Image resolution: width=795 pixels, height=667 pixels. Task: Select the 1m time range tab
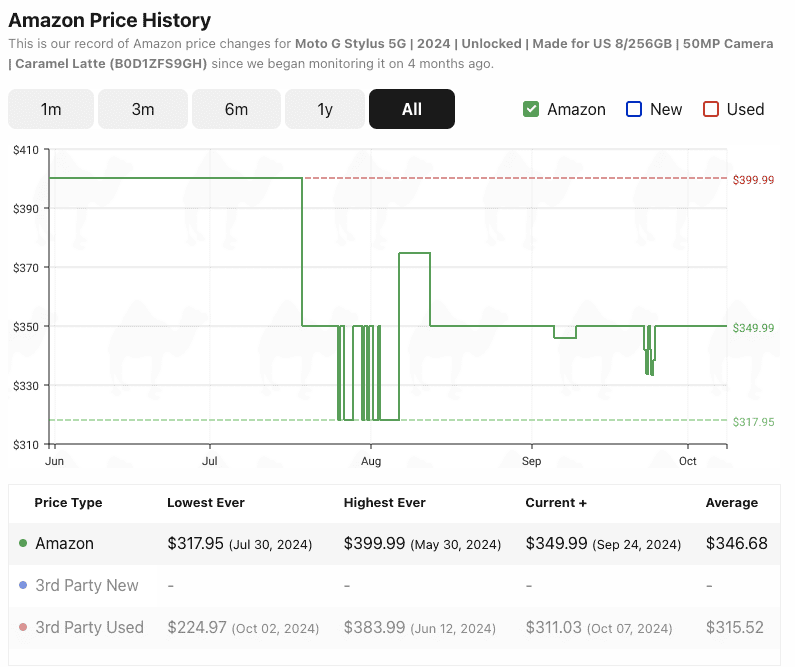coord(51,109)
